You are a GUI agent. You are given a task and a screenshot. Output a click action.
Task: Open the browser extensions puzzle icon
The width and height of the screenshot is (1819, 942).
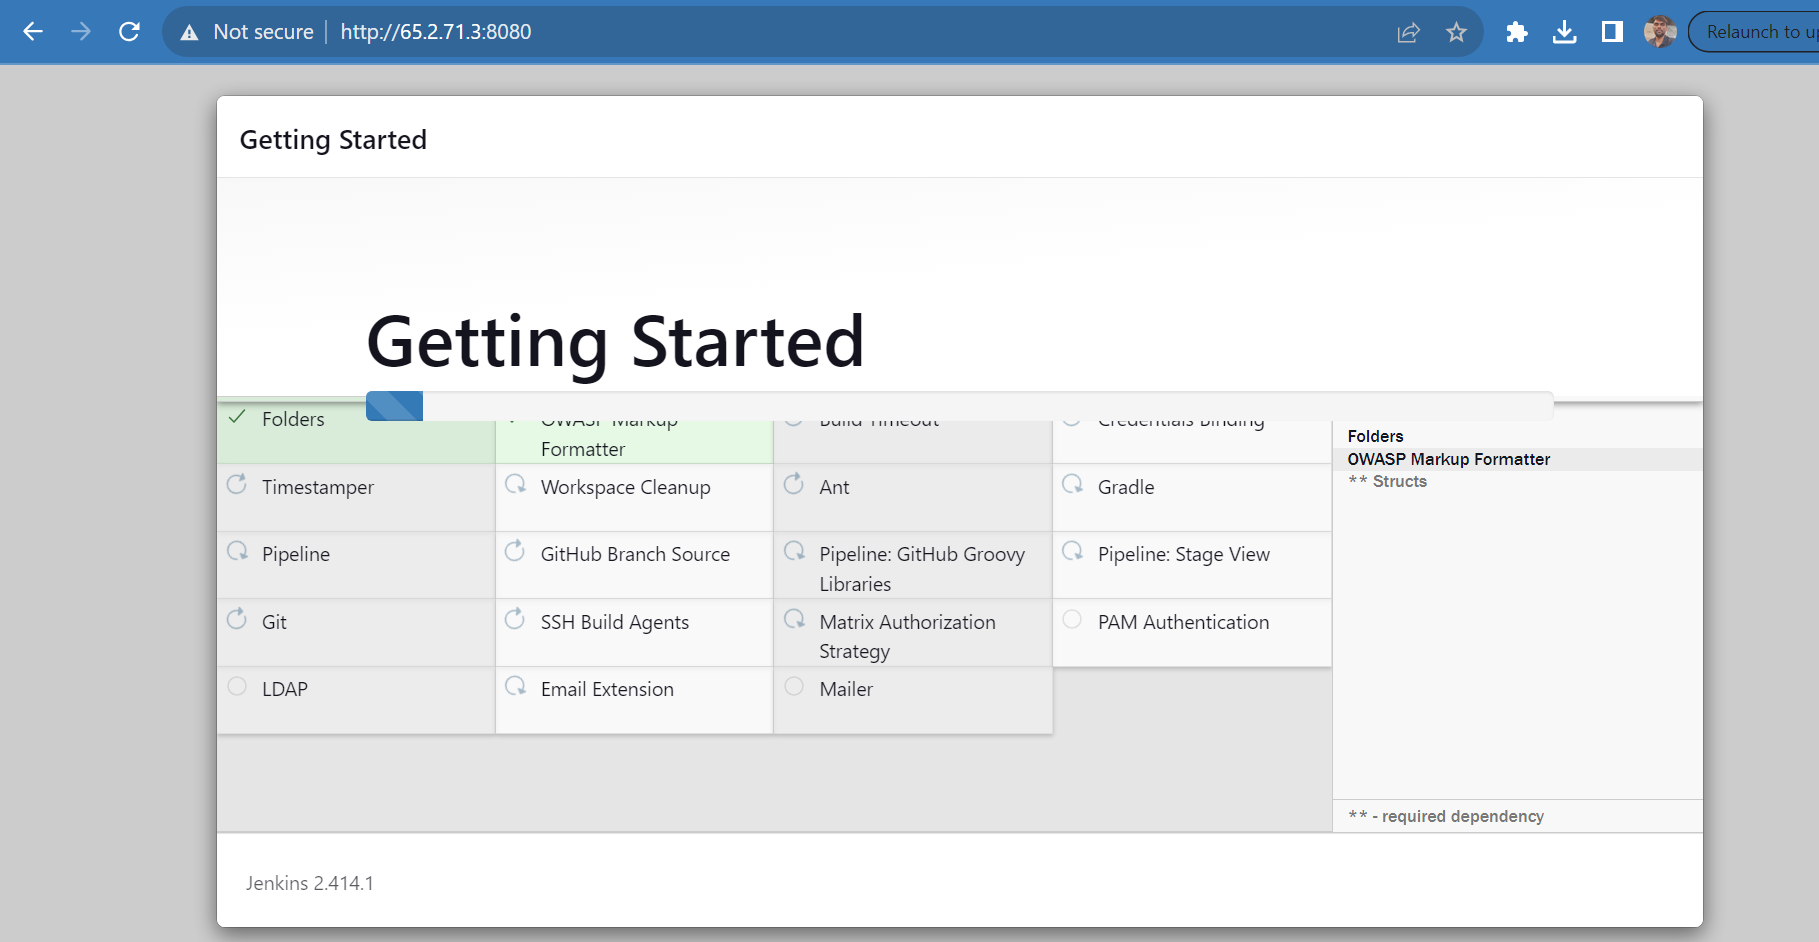1516,32
